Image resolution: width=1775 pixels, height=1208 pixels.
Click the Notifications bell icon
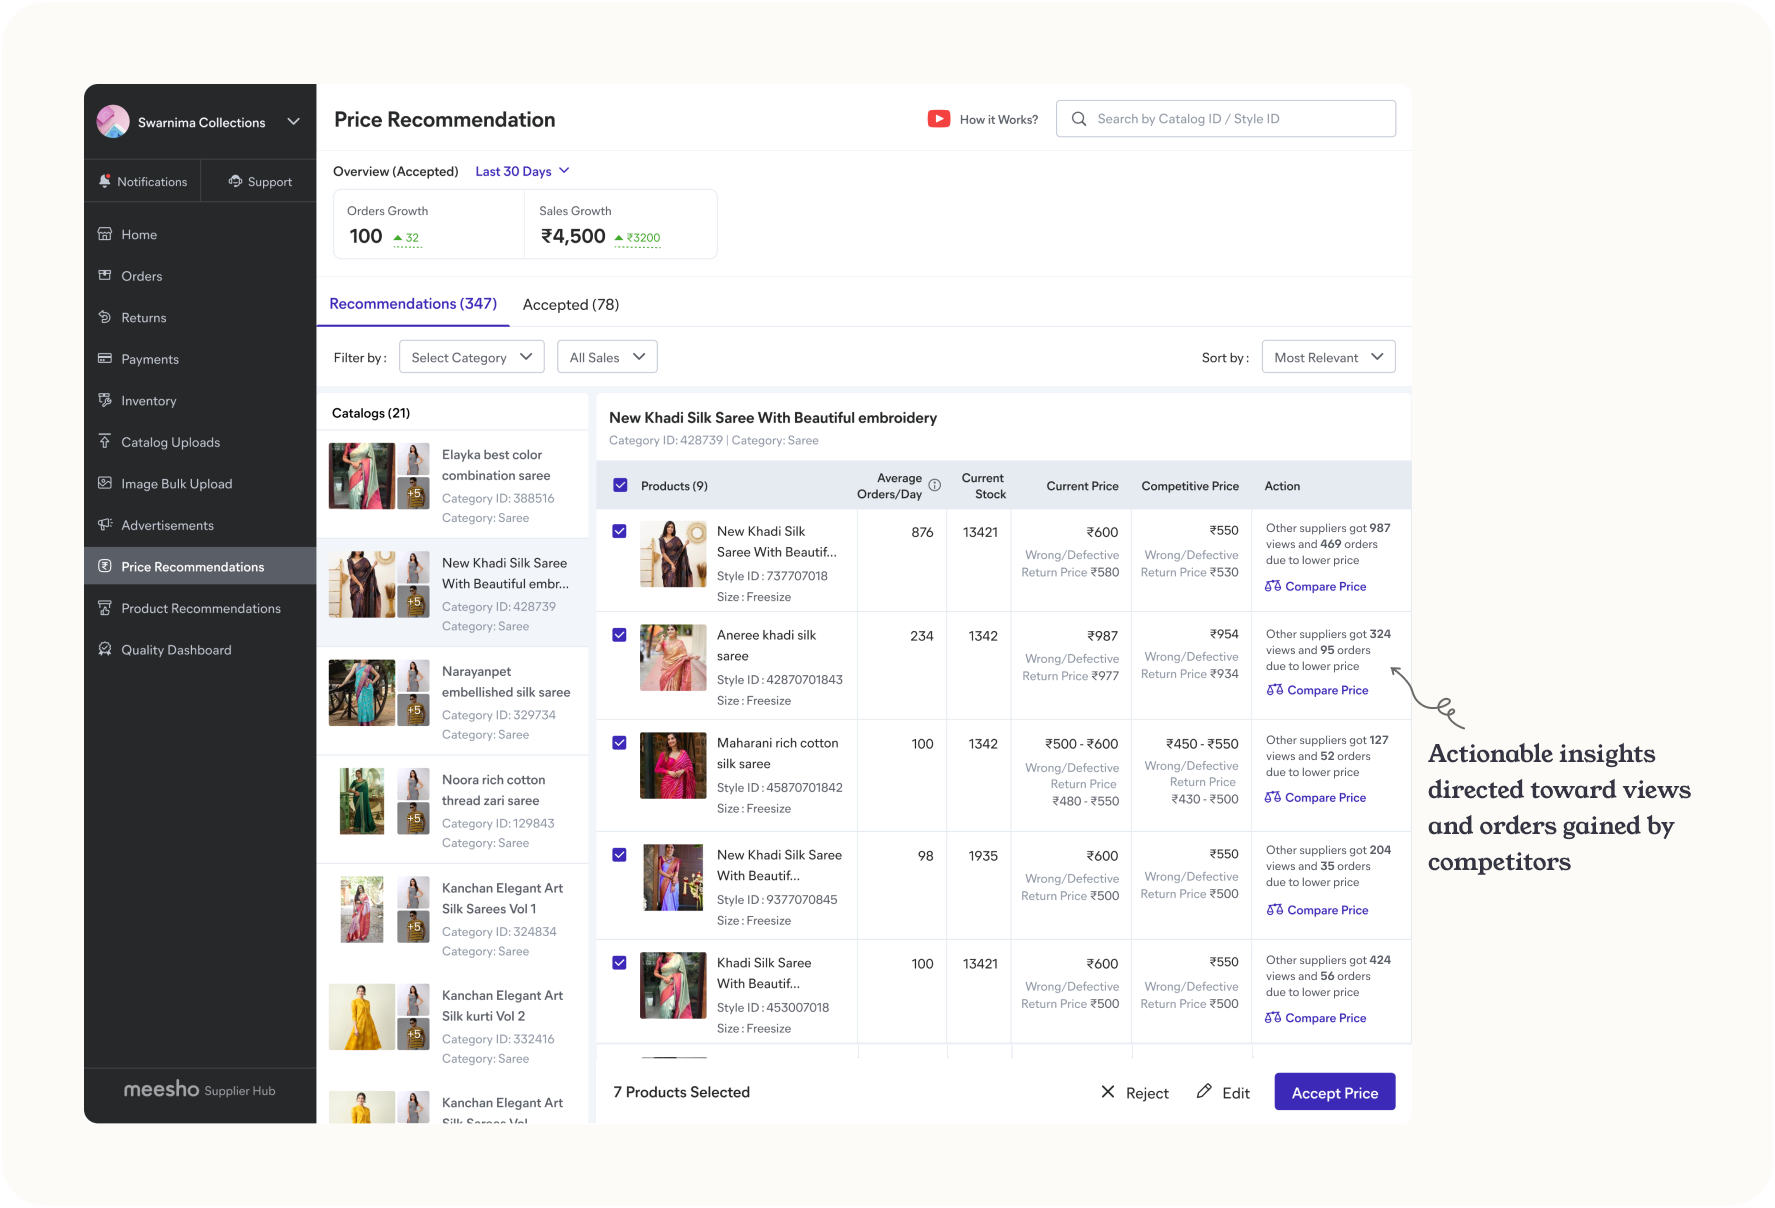tap(105, 181)
